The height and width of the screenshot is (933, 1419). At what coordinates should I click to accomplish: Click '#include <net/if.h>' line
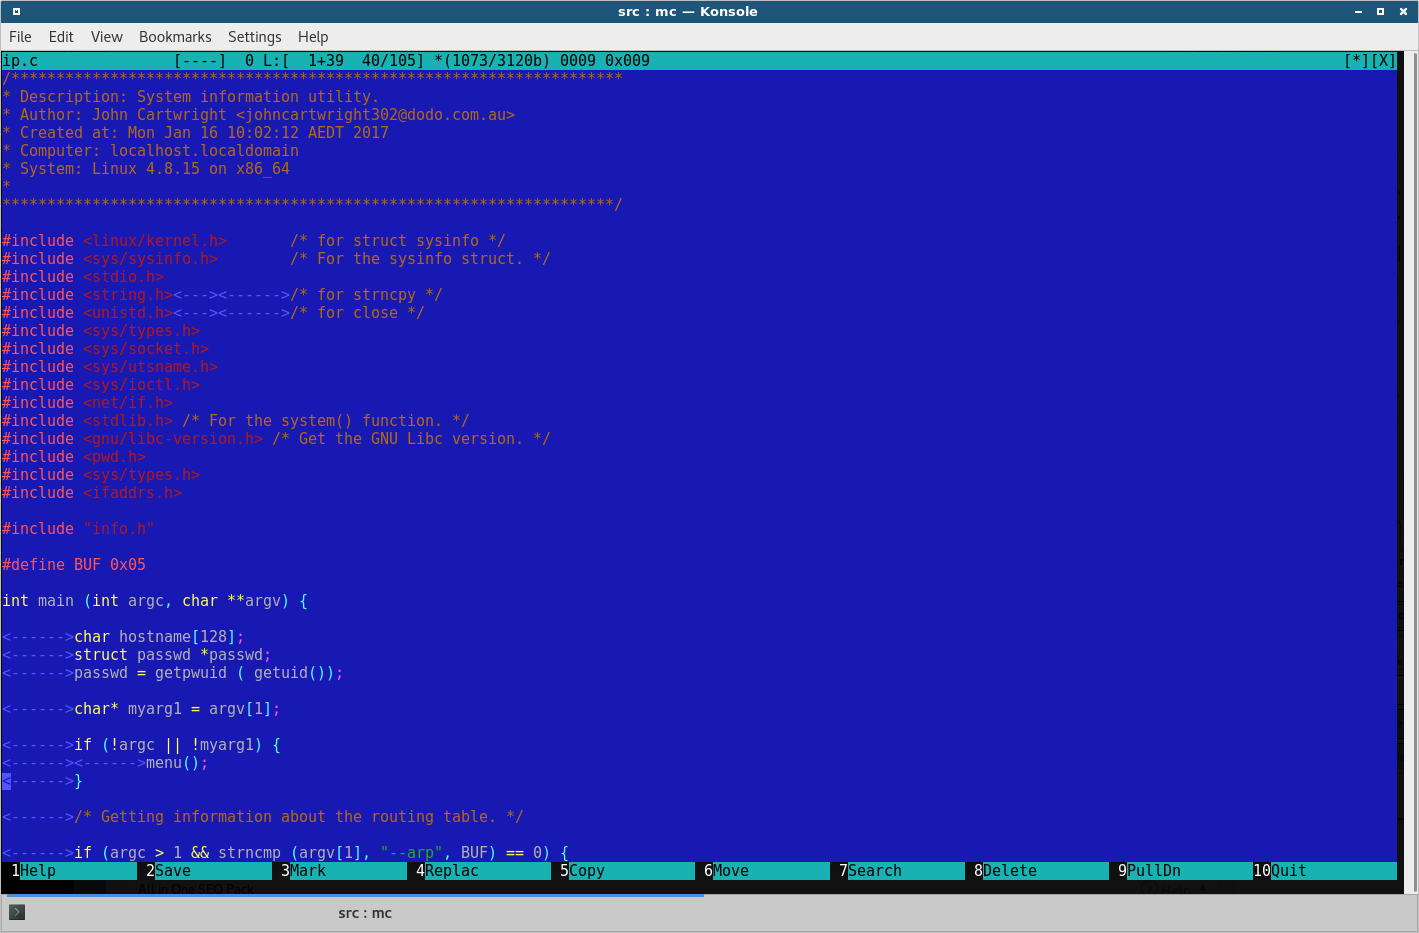(87, 403)
